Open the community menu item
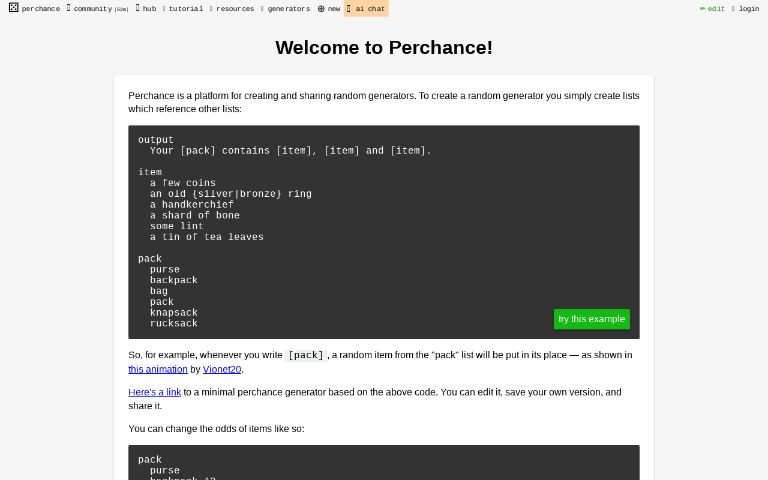 coord(92,9)
